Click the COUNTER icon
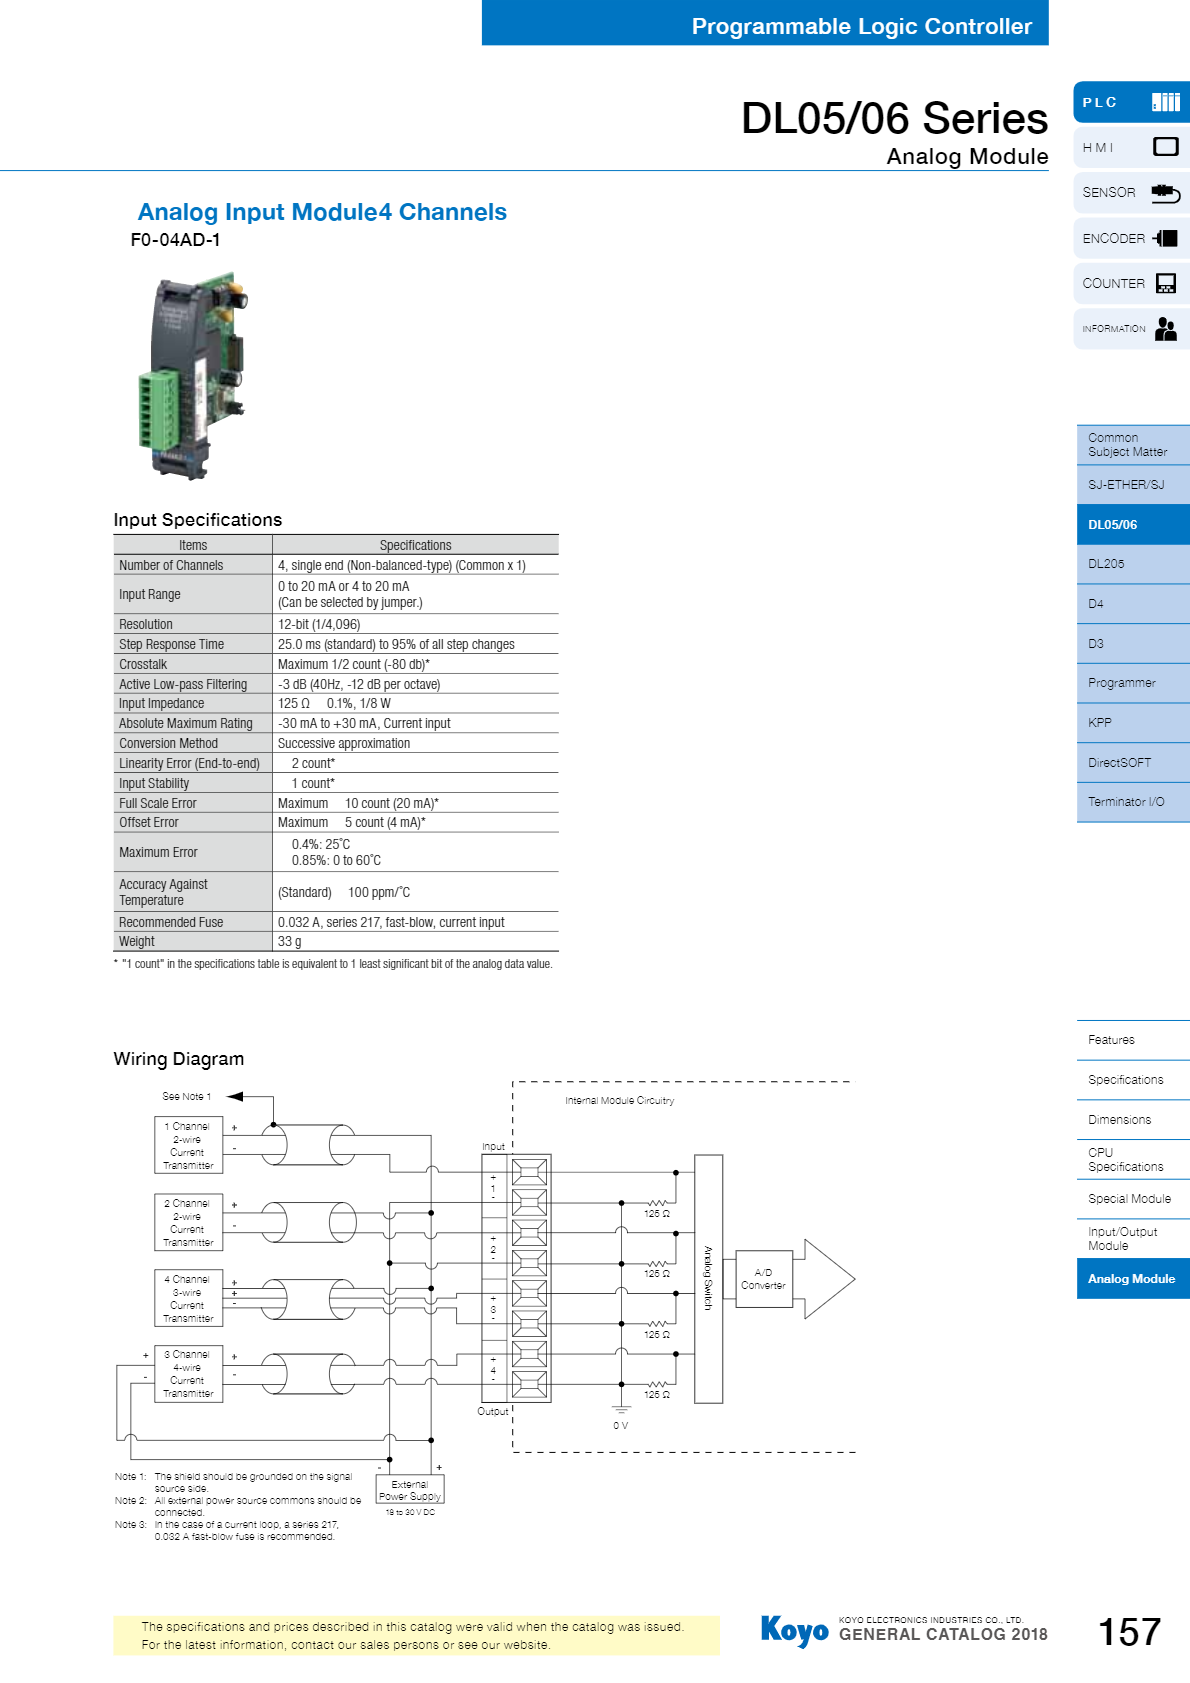This screenshot has height=1683, width=1190. 1165,283
